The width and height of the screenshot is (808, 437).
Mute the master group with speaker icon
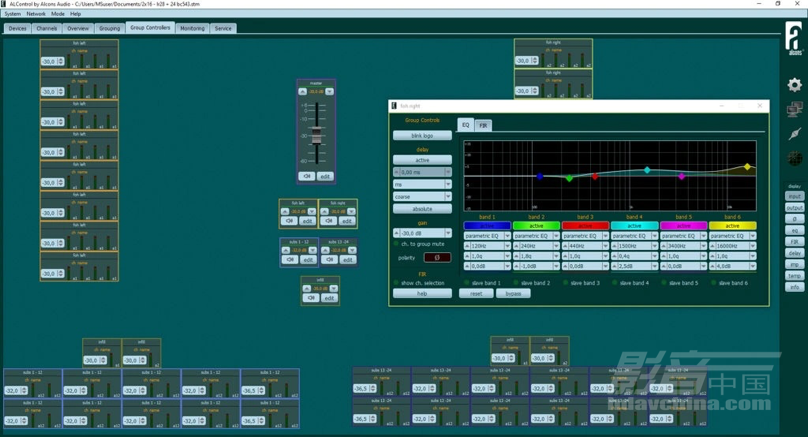(307, 176)
